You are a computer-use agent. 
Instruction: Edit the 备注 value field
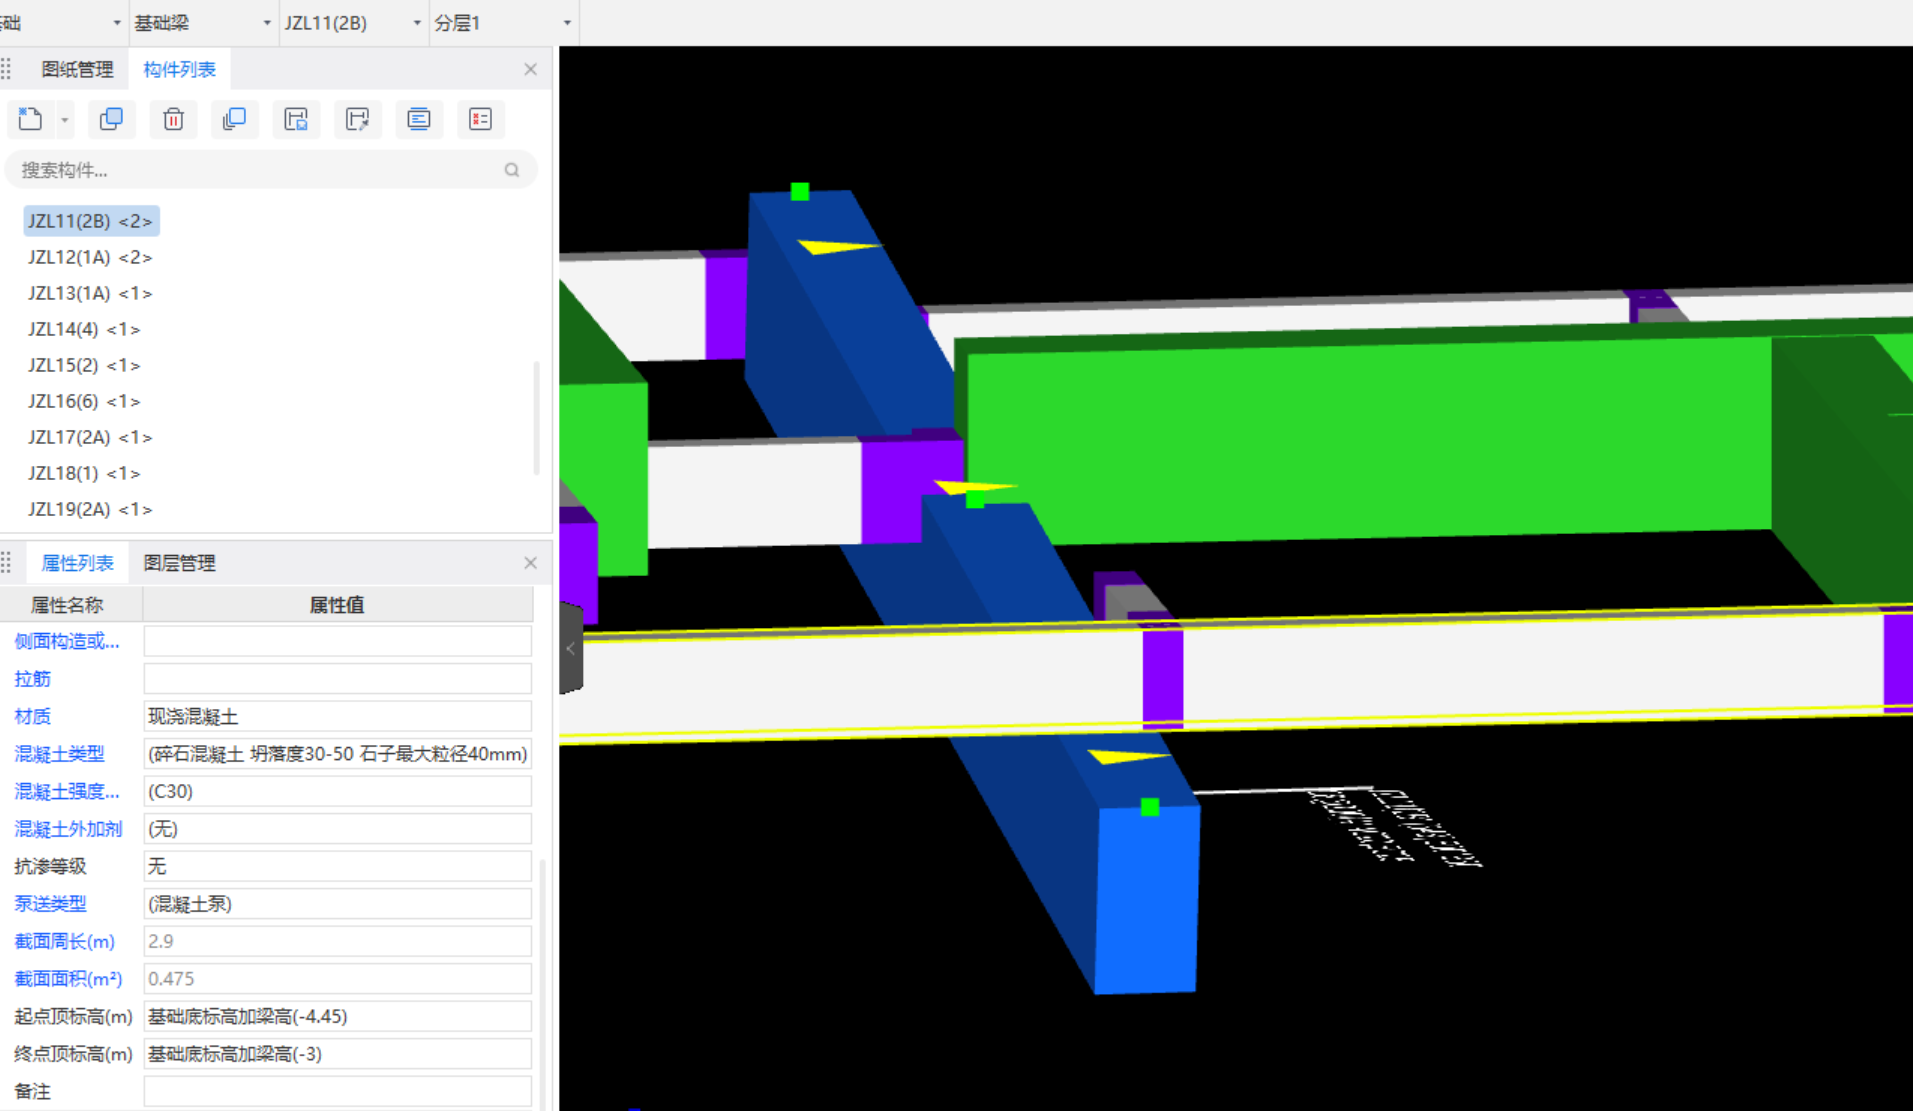[x=337, y=1091]
